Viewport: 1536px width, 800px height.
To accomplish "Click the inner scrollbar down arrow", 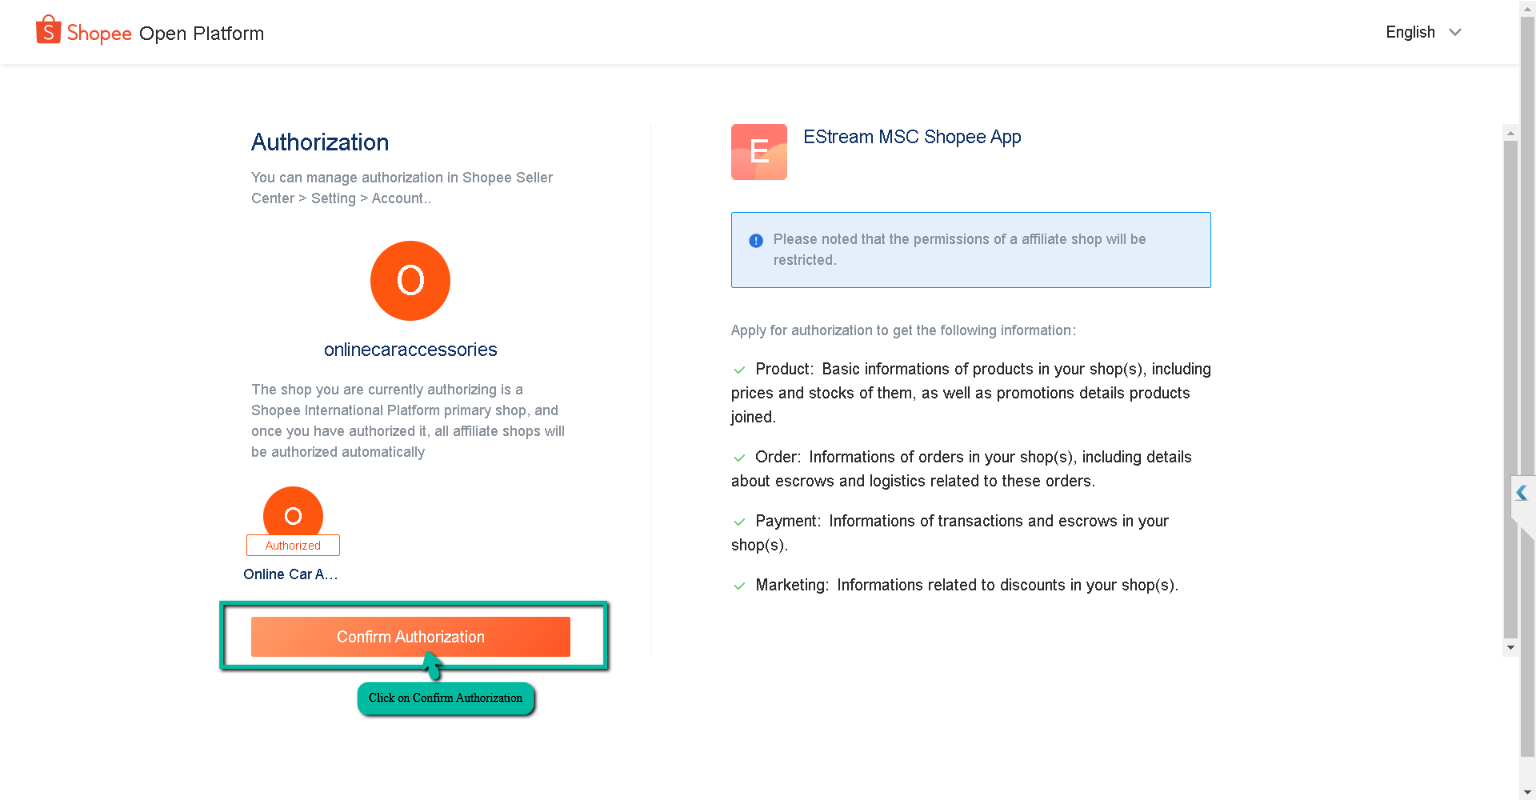I will point(1510,648).
